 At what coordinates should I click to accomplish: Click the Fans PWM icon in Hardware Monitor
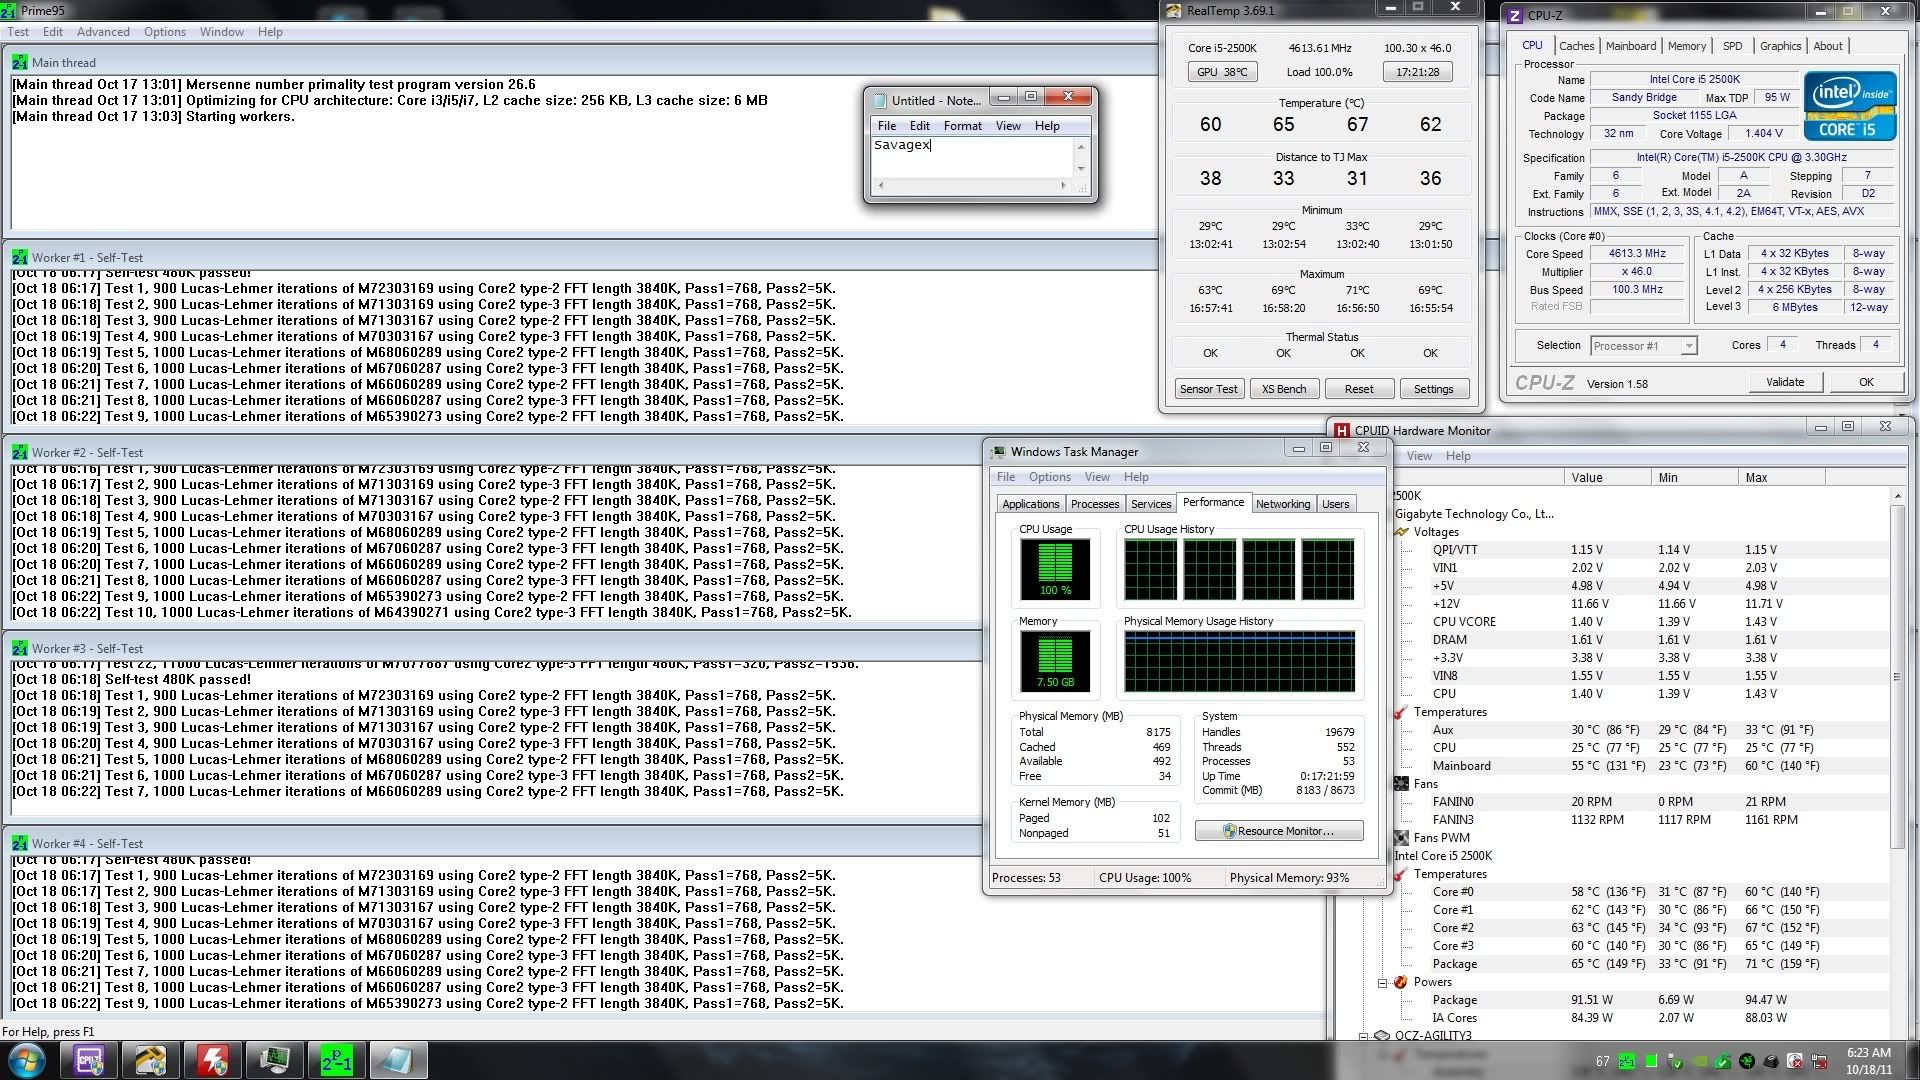click(1401, 838)
